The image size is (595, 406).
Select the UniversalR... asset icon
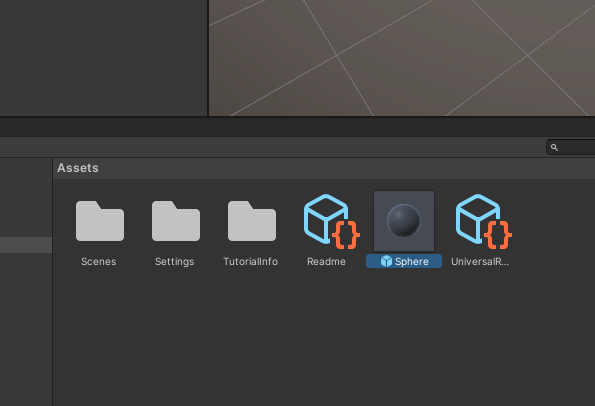(483, 221)
